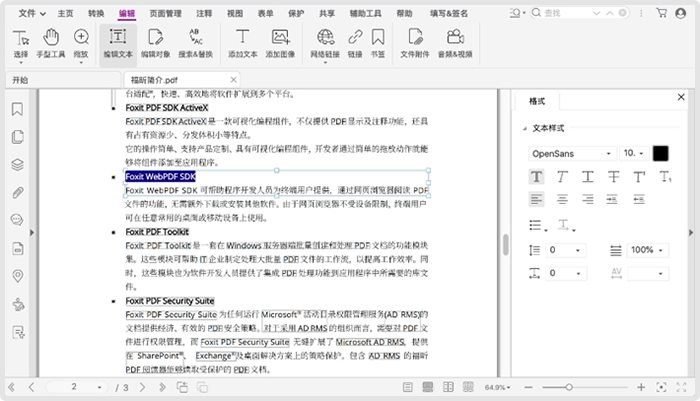Open the attachments paperclip sidebar panel

point(17,192)
